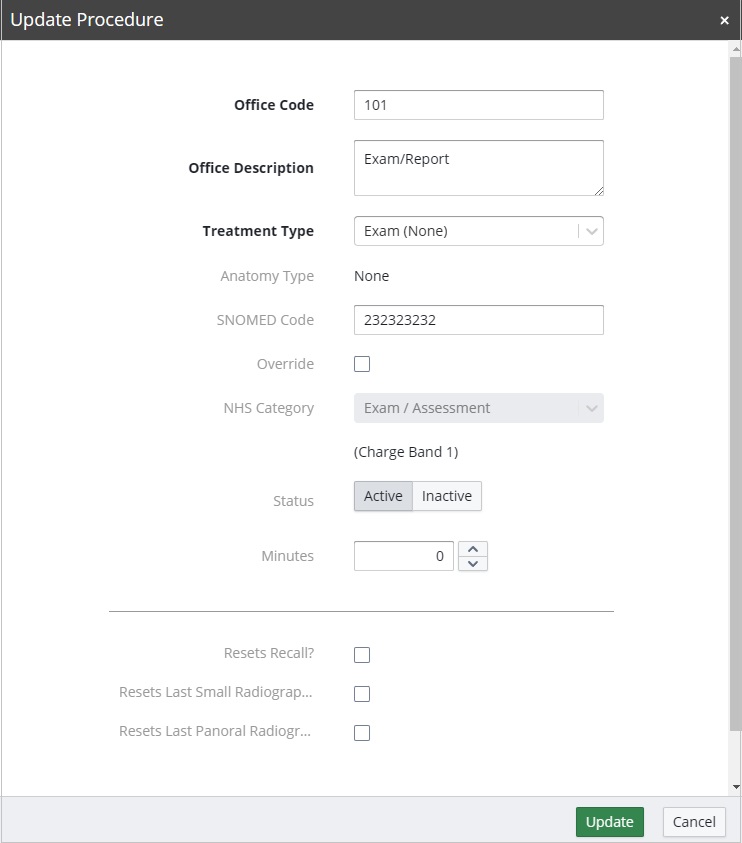The width and height of the screenshot is (742, 843).
Task: Increase the Minutes value with up arrow
Action: 473,548
